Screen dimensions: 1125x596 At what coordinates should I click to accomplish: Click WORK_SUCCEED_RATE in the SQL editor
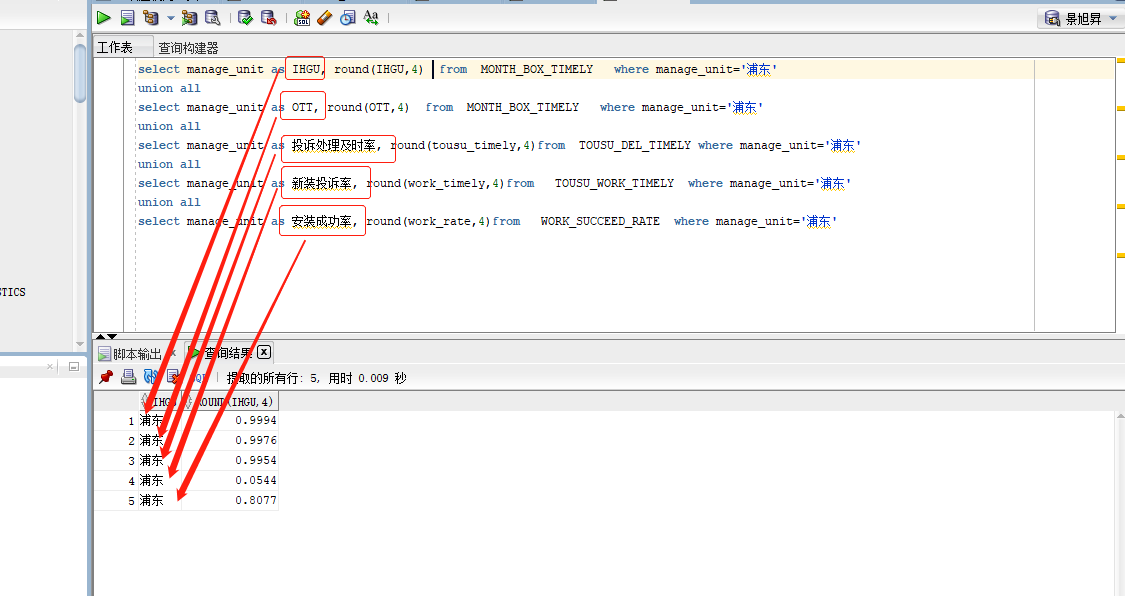[x=600, y=222]
